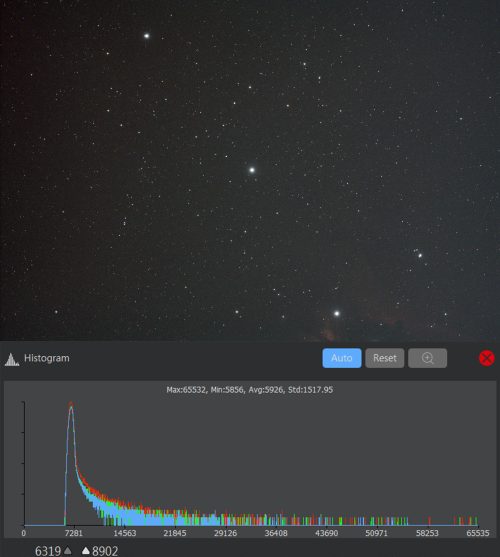Click the 50971 axis label
500x557 pixels.
376,533
